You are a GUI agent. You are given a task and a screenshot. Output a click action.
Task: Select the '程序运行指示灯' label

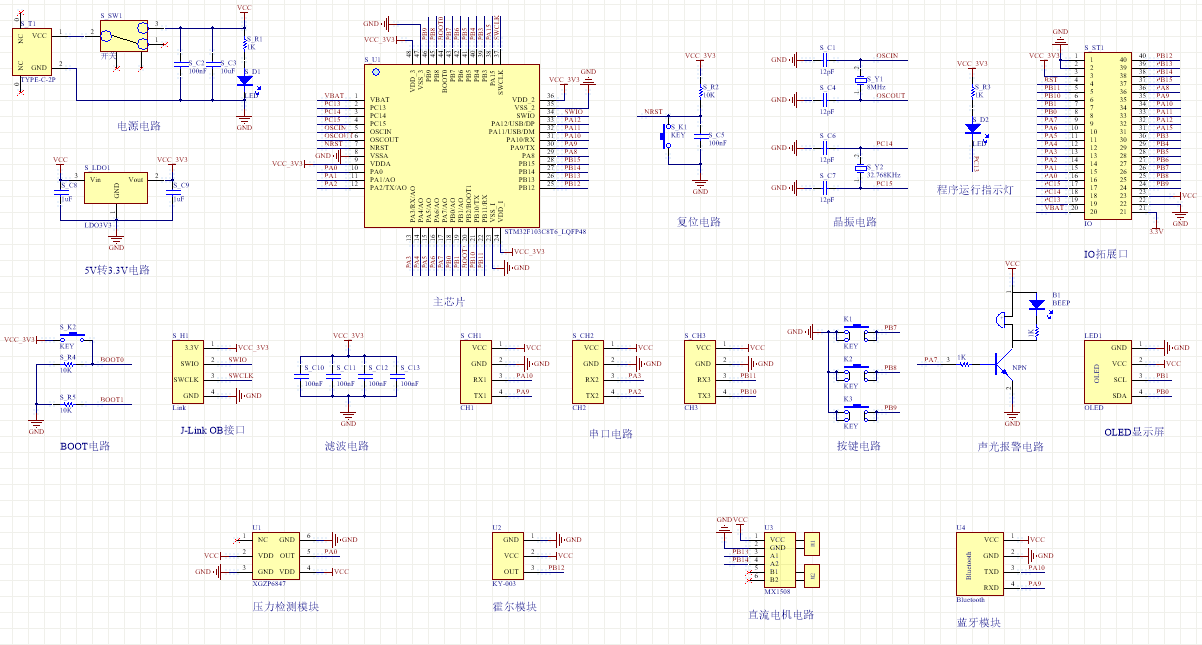975,189
